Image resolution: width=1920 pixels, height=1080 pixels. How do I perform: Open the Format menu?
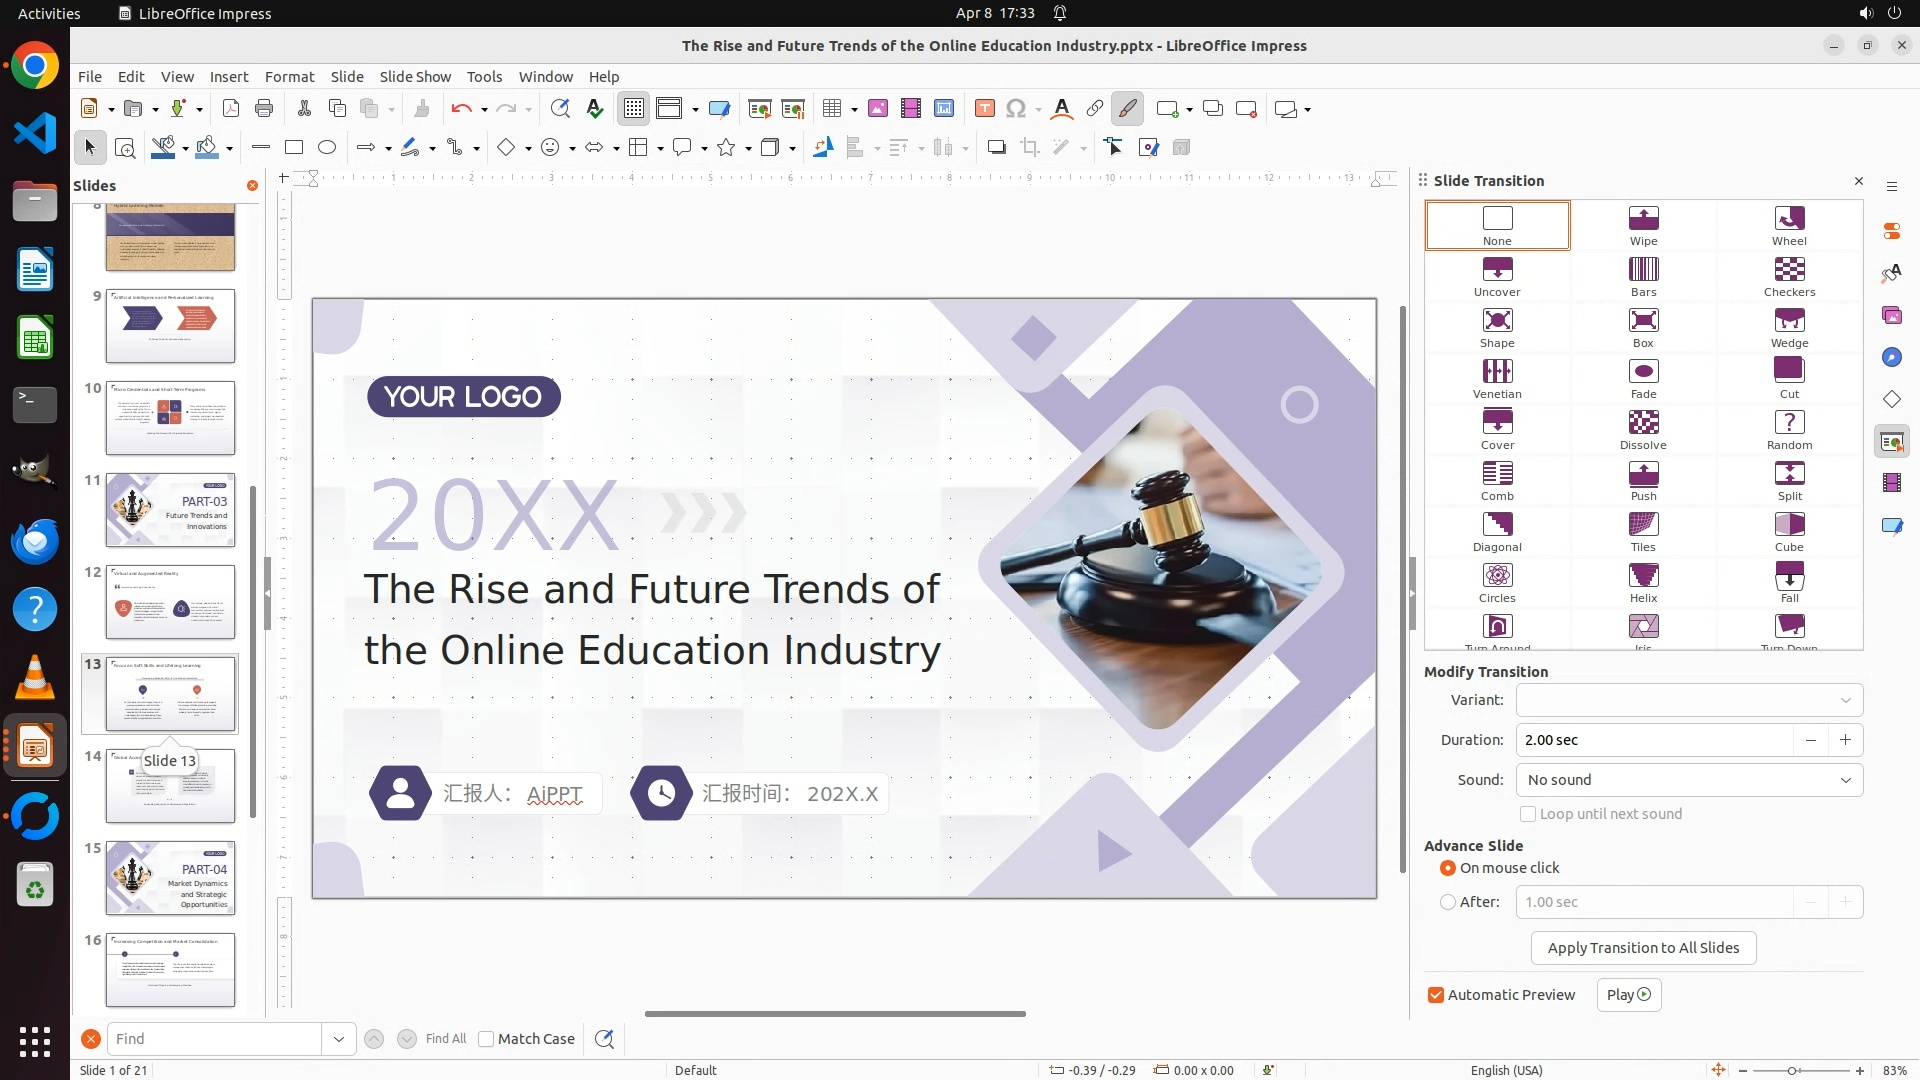tap(289, 77)
